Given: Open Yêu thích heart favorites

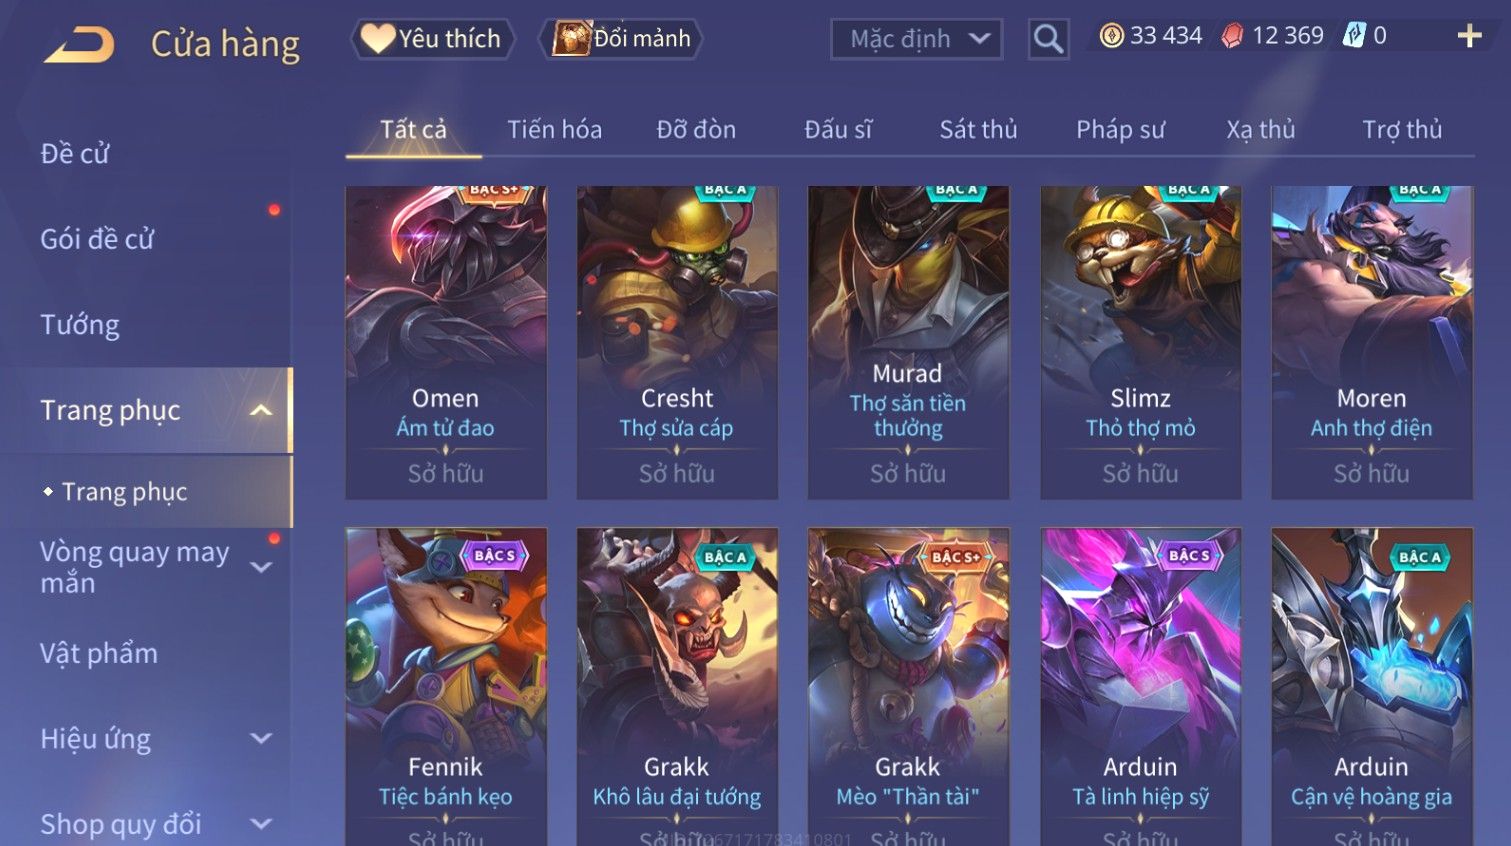Looking at the screenshot, I should point(433,39).
